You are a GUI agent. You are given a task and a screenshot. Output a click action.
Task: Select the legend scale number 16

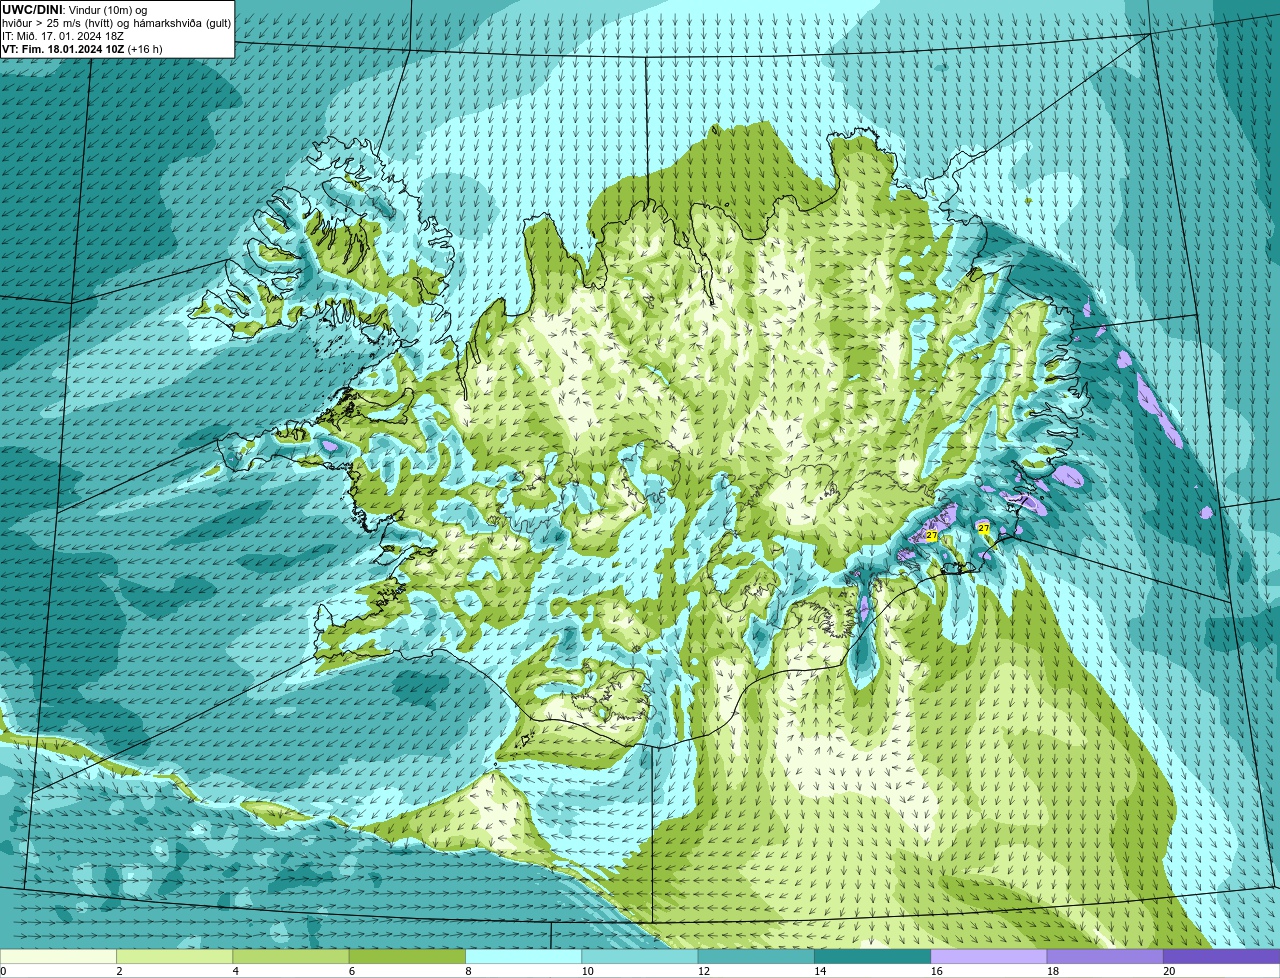936,971
